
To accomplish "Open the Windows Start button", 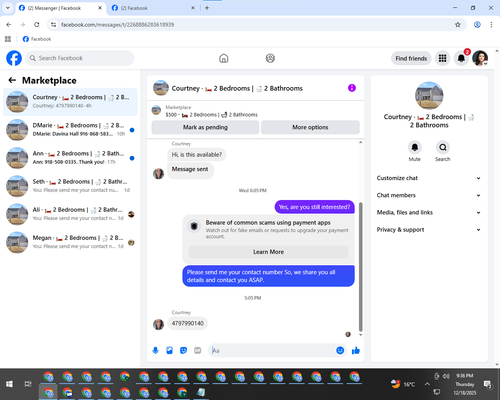I will pyautogui.click(x=9, y=384).
